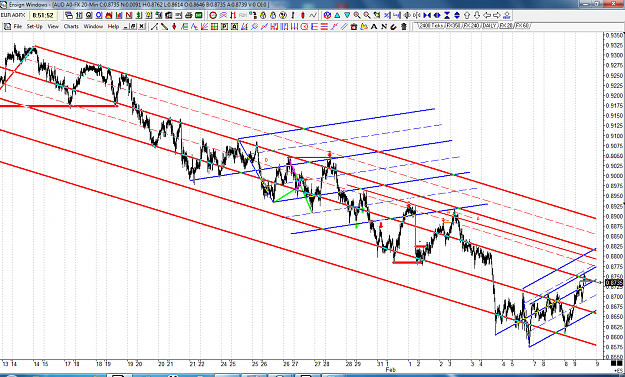The width and height of the screenshot is (625, 377).
Task: Click the green display icon
Action: 199,16
